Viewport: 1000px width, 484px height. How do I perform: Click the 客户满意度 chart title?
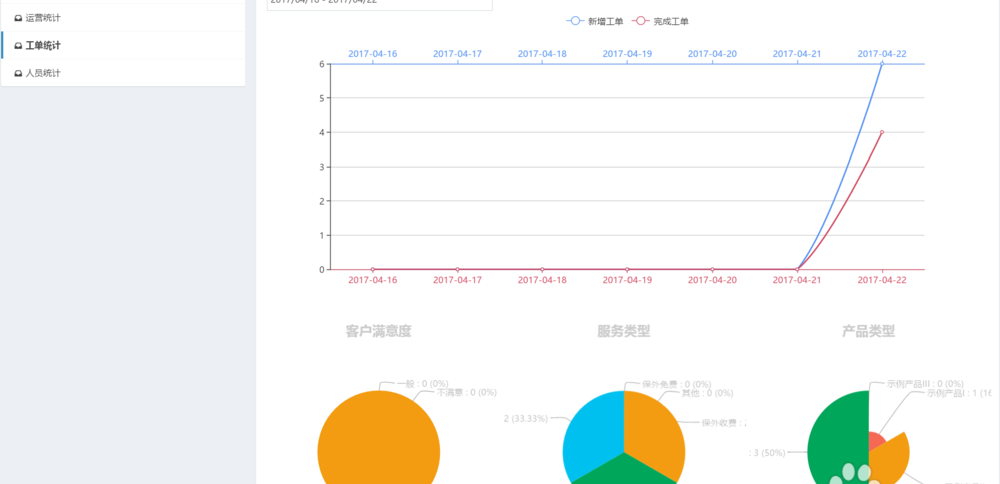379,331
